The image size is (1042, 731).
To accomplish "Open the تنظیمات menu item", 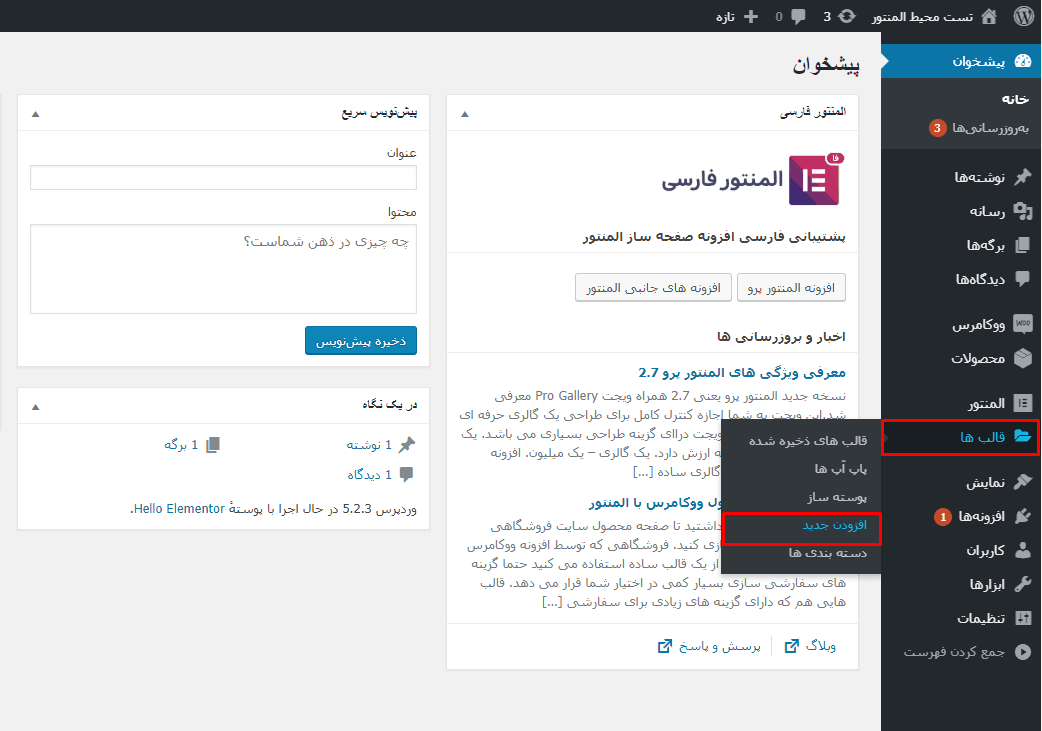I will pyautogui.click(x=961, y=618).
